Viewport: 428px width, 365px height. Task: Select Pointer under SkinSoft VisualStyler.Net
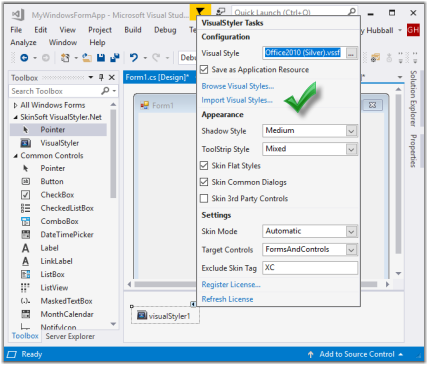pyautogui.click(x=58, y=130)
